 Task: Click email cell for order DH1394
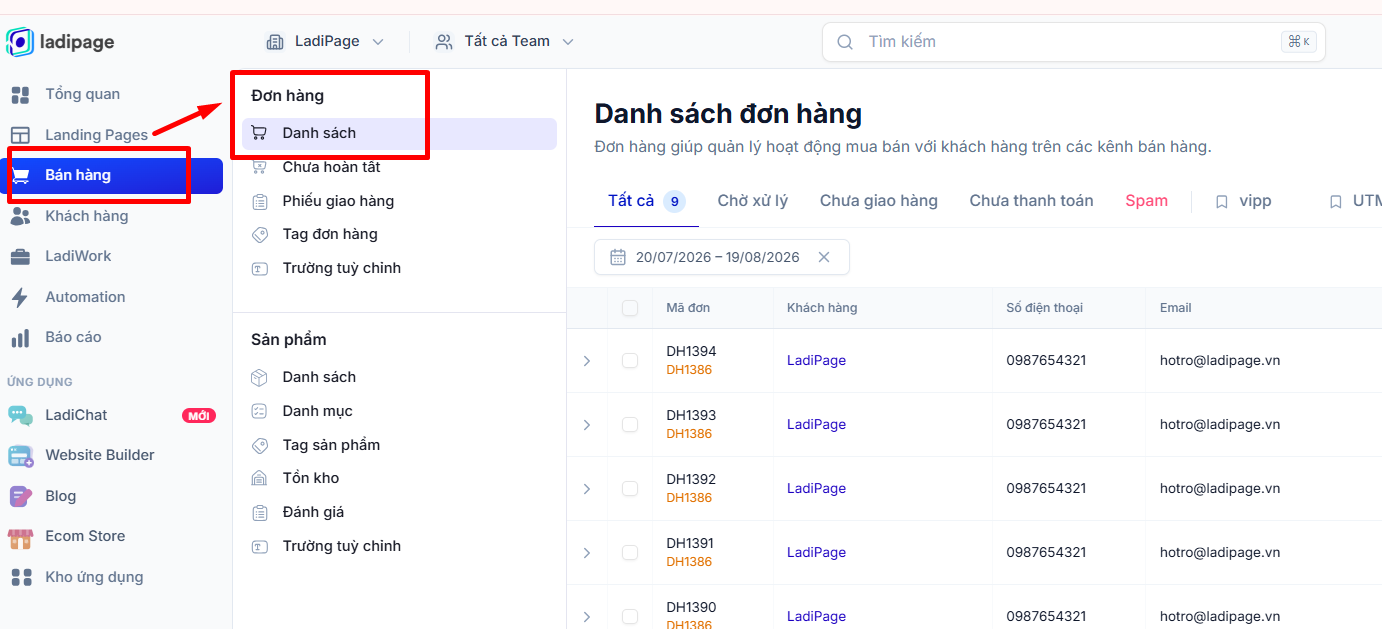pyautogui.click(x=1220, y=361)
